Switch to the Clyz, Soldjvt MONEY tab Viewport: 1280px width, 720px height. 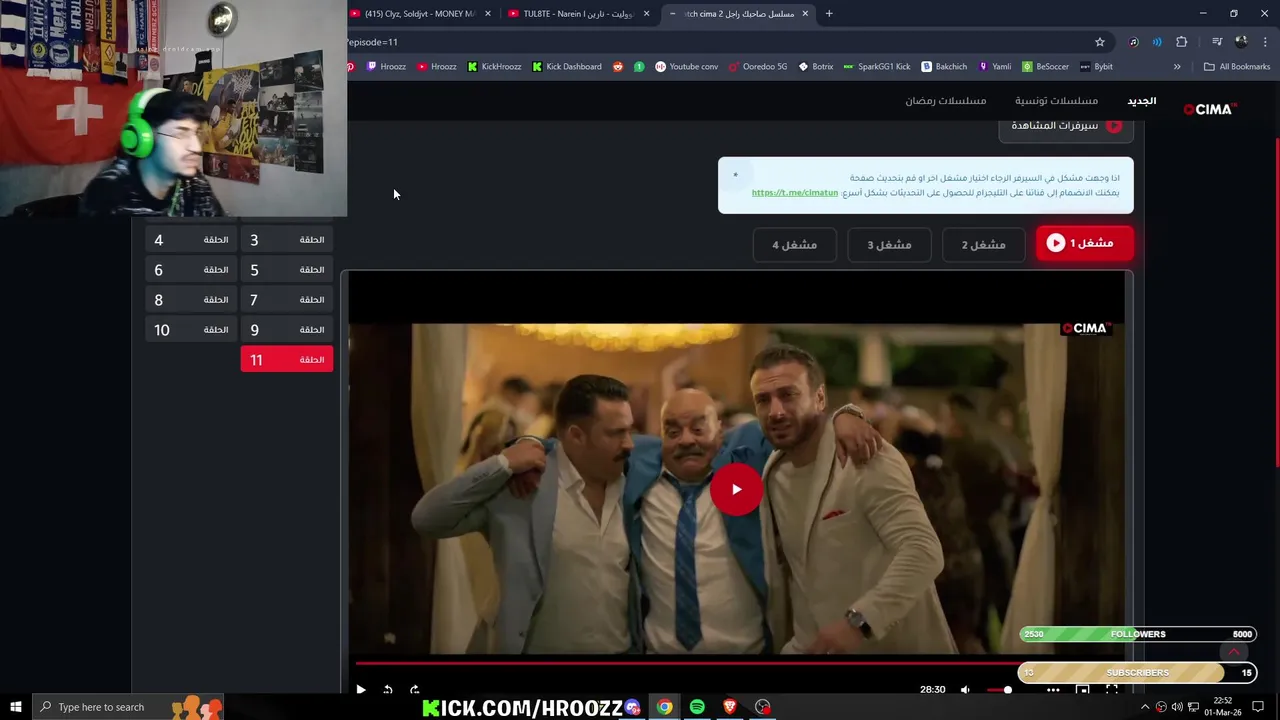[420, 14]
